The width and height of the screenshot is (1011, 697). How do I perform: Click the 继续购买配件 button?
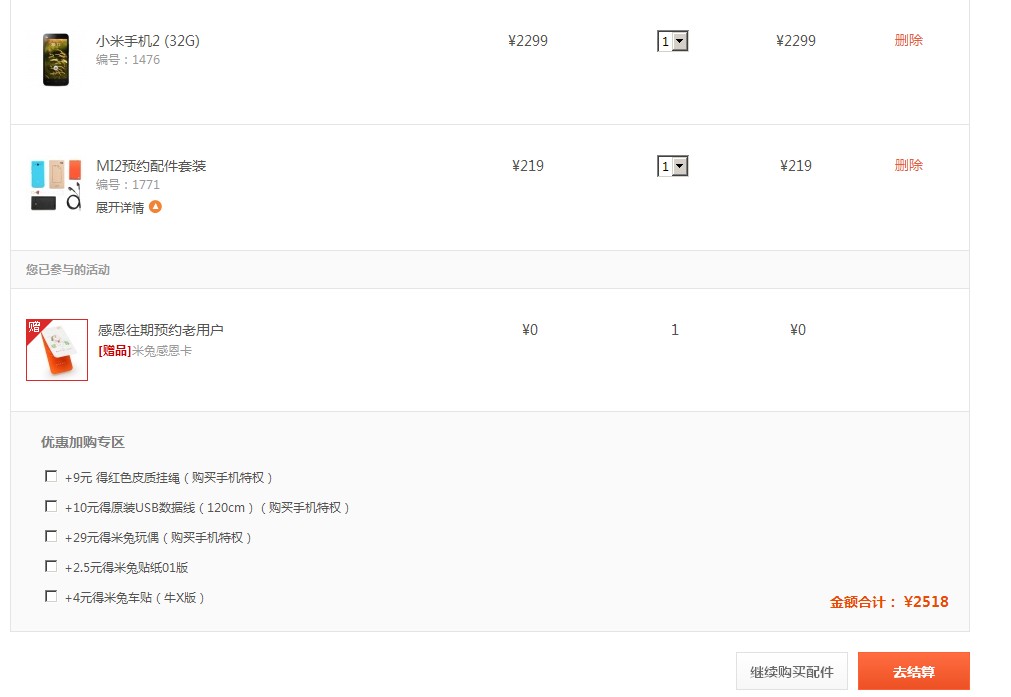(792, 672)
